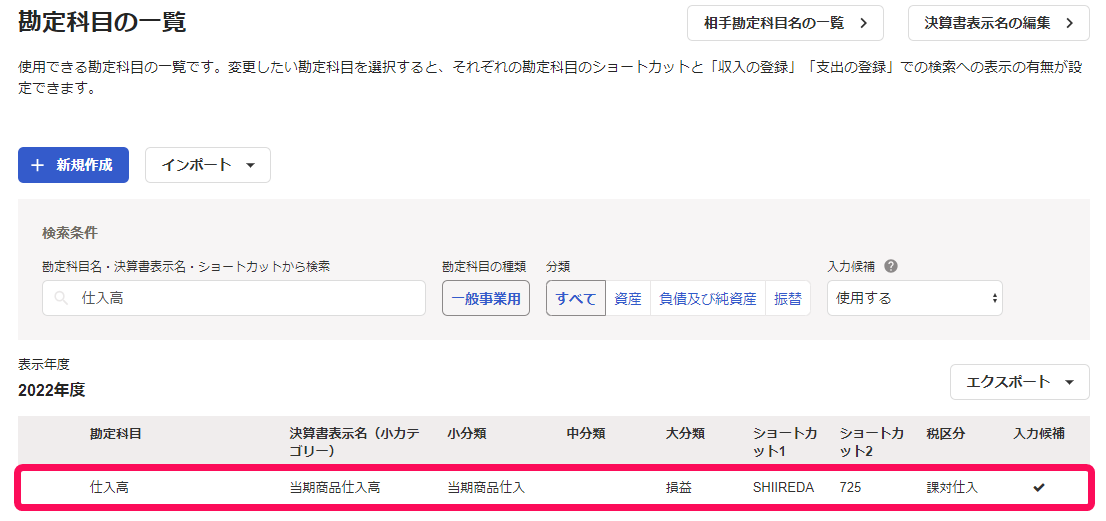Open the 入力候補 使用する dropdown
This screenshot has width=1106, height=521.
915,298
